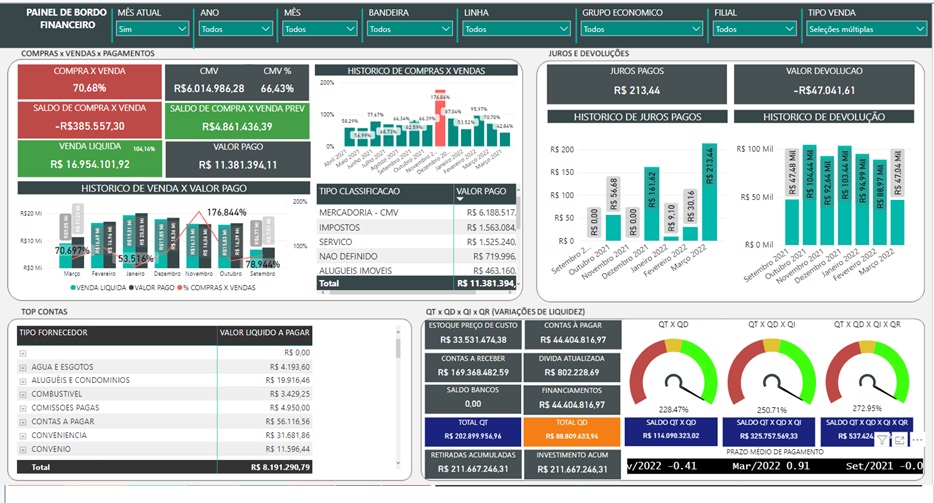Screen dimensions: 934x503
Task: Click the sort arrow under VALOR PAGO header
Action: (459, 199)
